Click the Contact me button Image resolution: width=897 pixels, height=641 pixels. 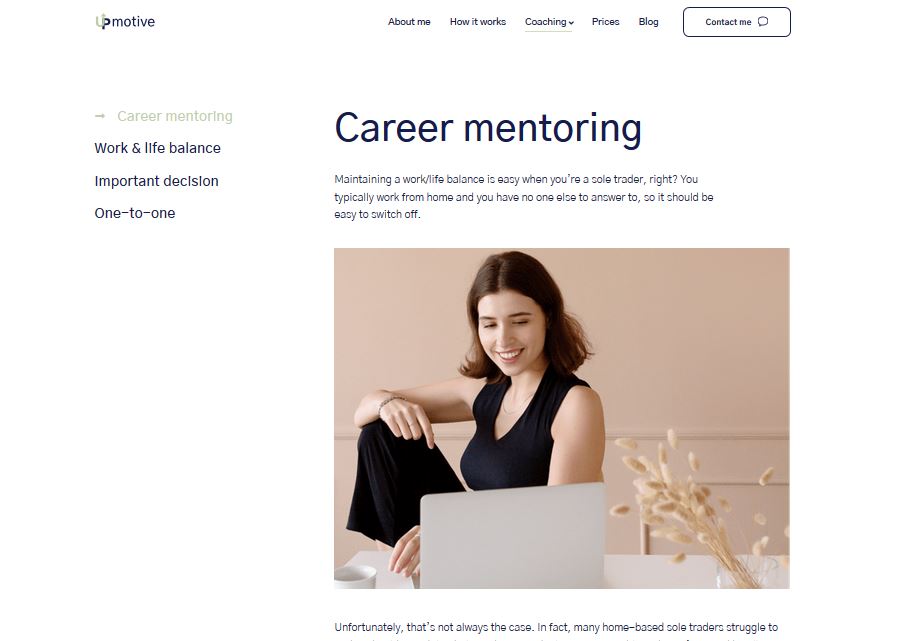737,22
